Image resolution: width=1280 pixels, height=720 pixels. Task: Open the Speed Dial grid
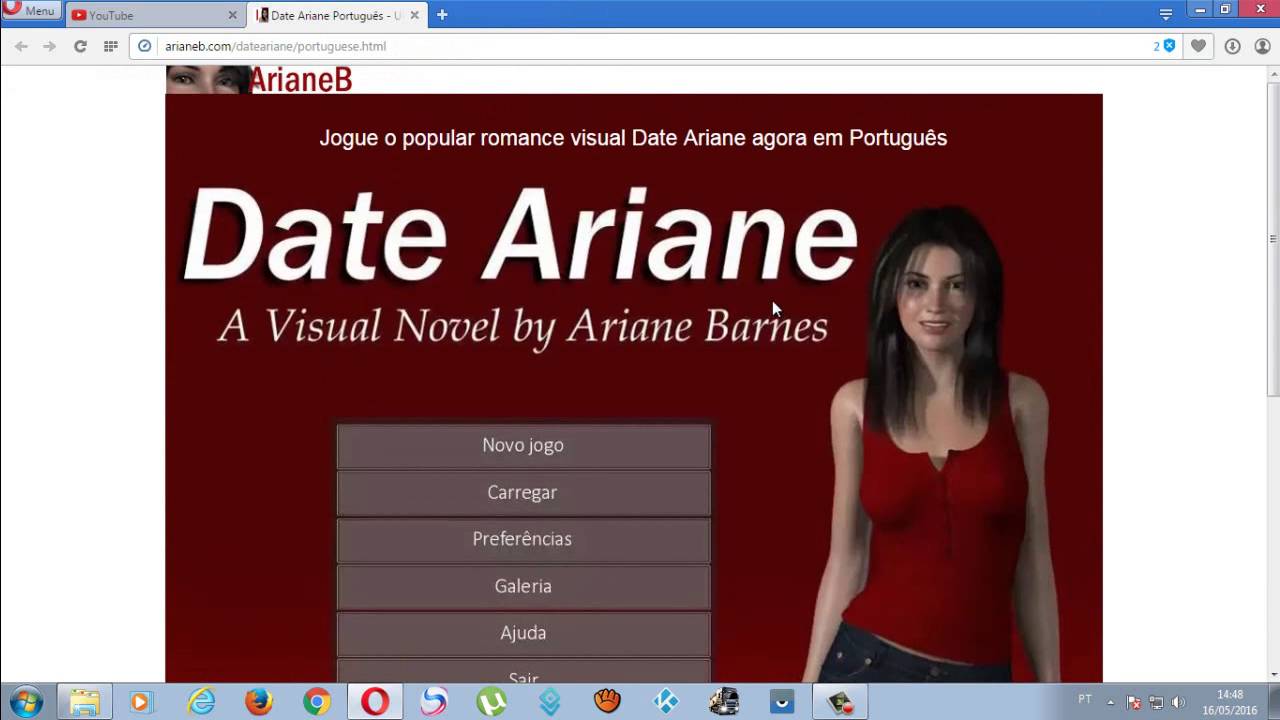click(x=111, y=46)
